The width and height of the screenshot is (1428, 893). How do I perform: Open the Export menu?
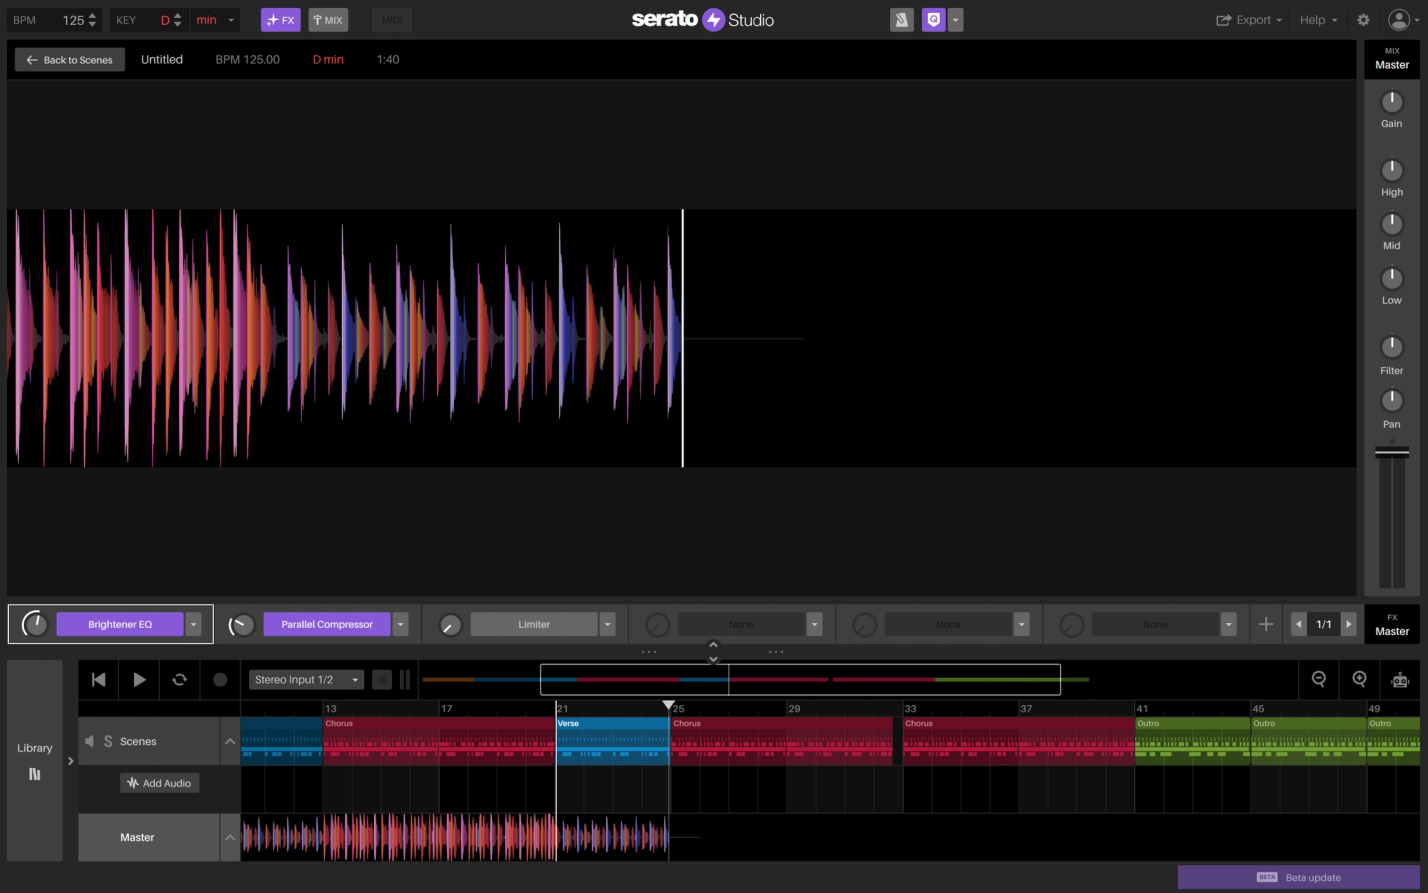click(1248, 19)
